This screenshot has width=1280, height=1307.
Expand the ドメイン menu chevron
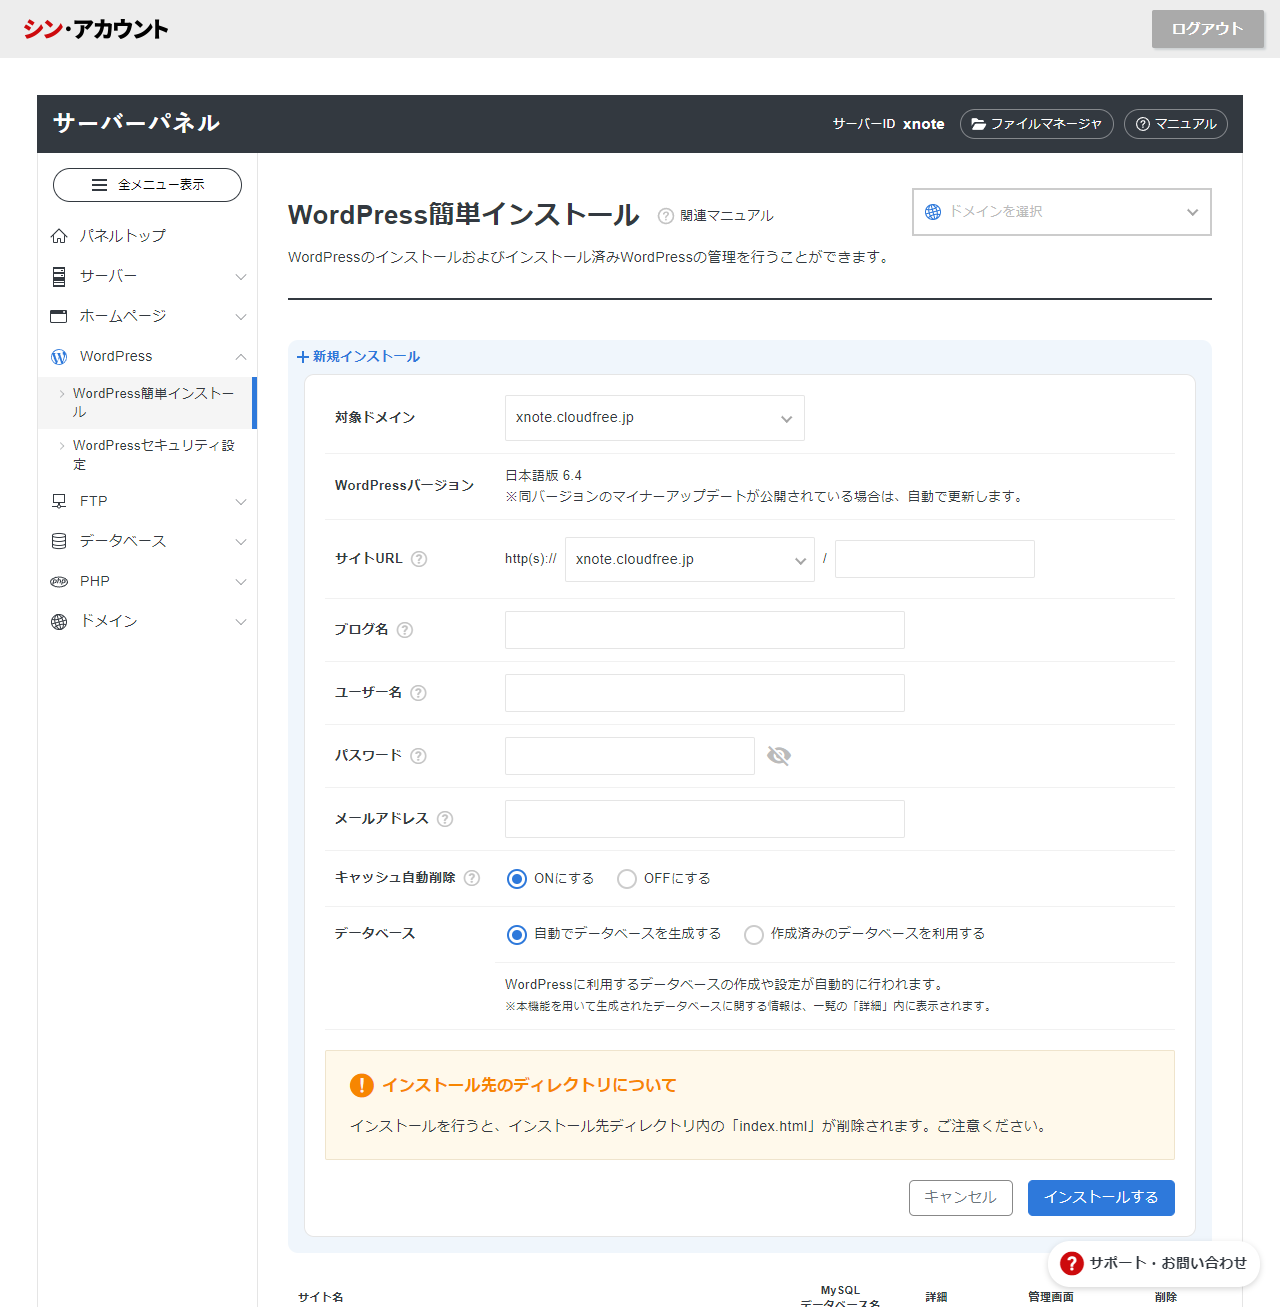click(241, 622)
